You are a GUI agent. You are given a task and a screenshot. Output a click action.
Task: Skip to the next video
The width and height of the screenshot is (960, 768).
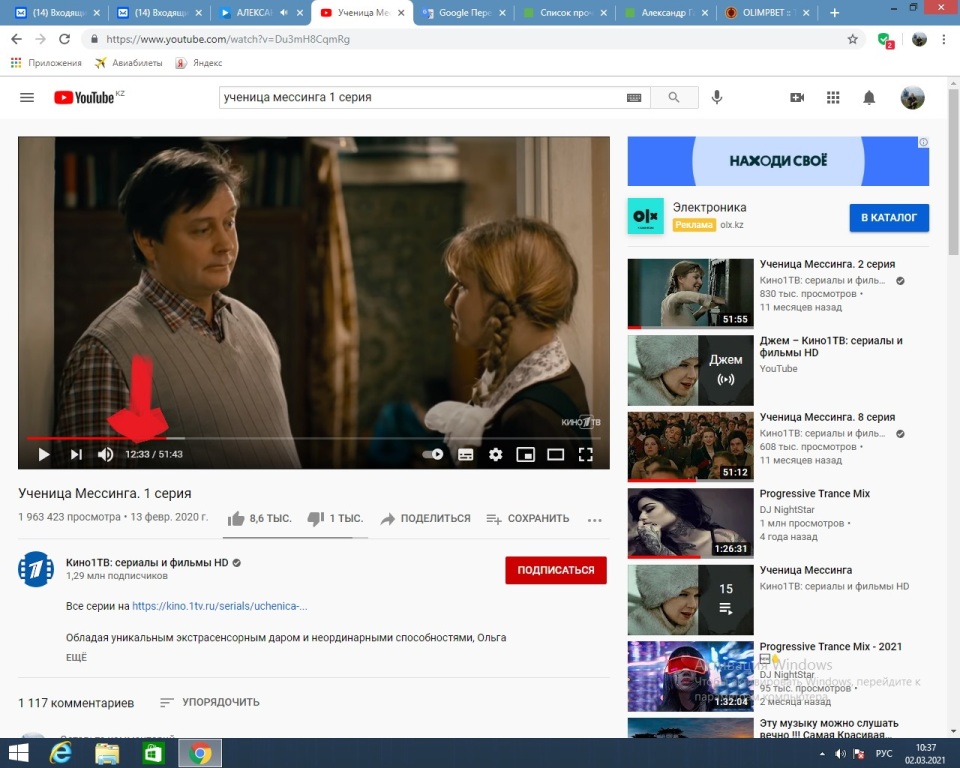(76, 454)
